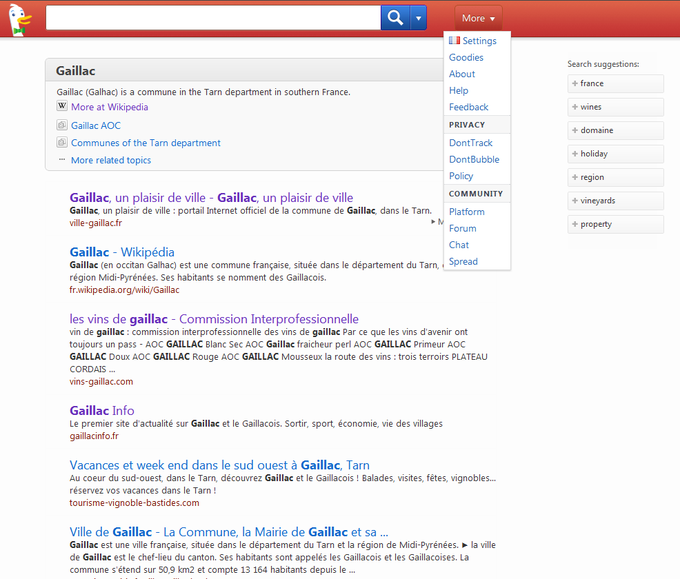Add the wines search suggestion
The image size is (680, 579).
tap(615, 107)
